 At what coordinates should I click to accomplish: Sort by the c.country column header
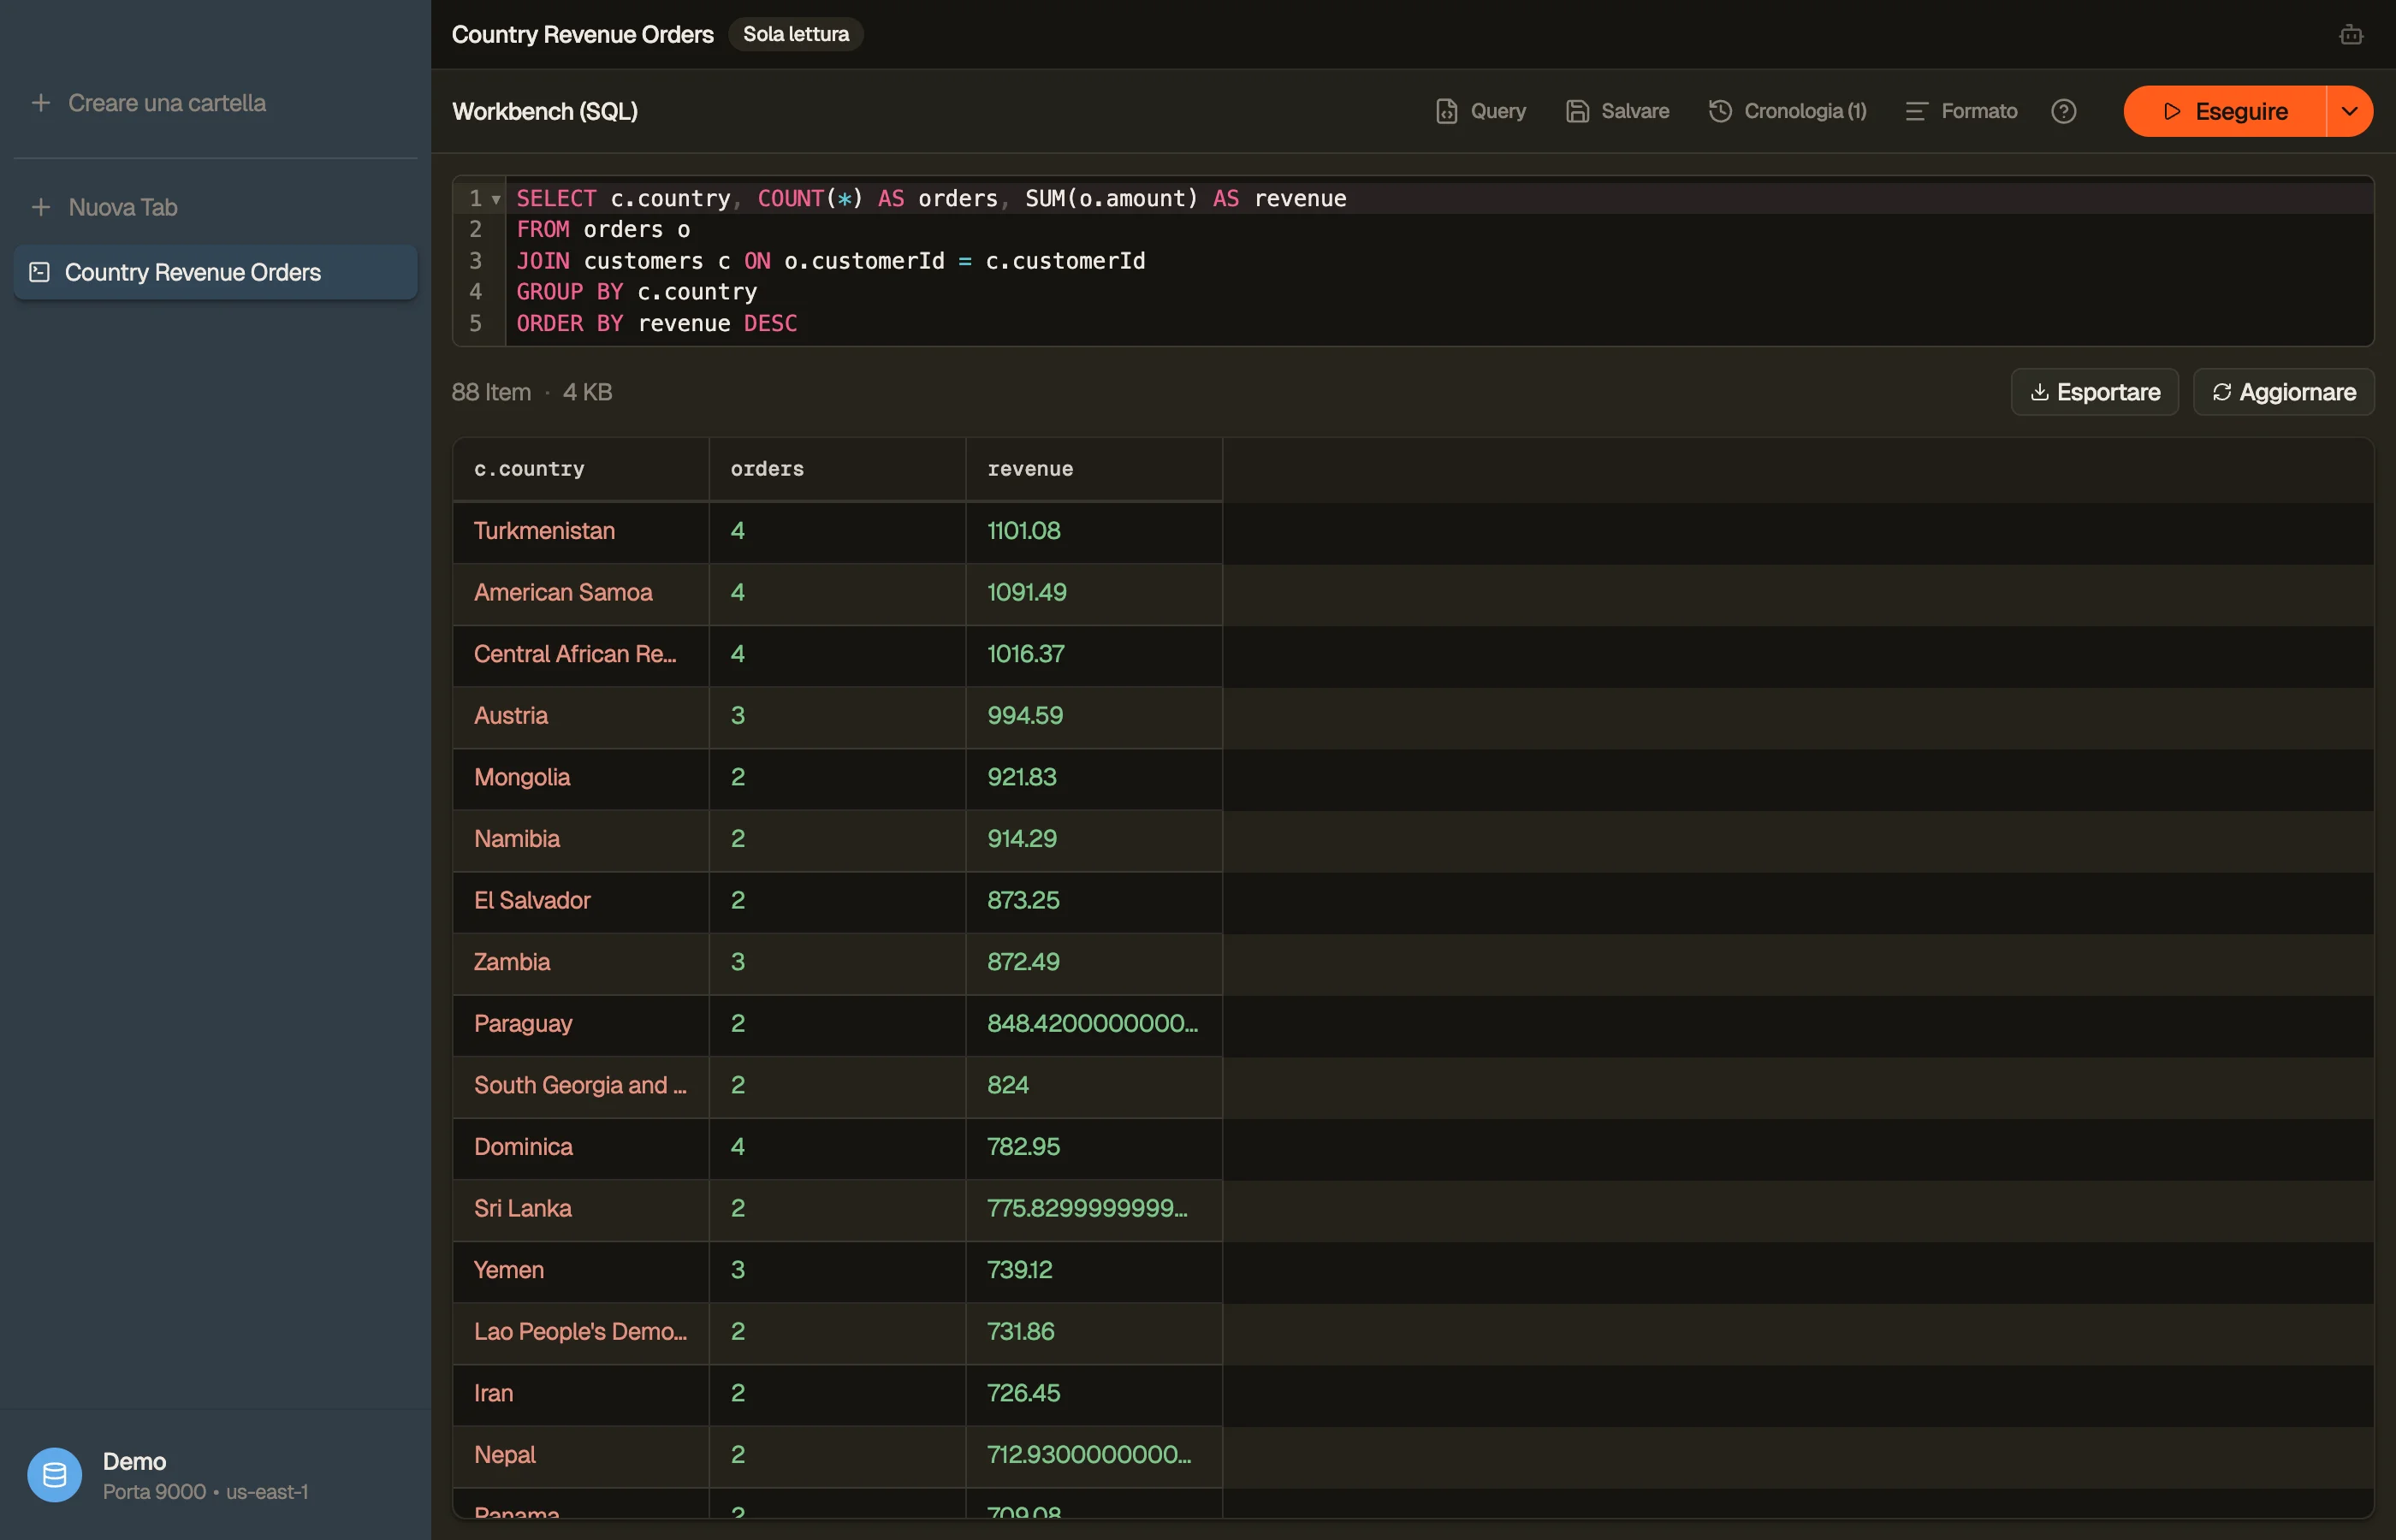581,469
